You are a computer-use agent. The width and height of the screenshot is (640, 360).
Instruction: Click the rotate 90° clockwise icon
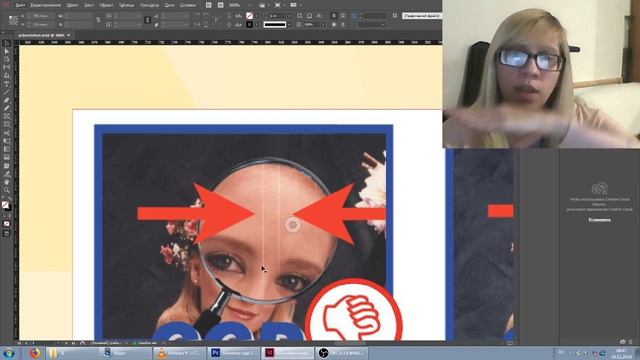pyautogui.click(x=197, y=16)
